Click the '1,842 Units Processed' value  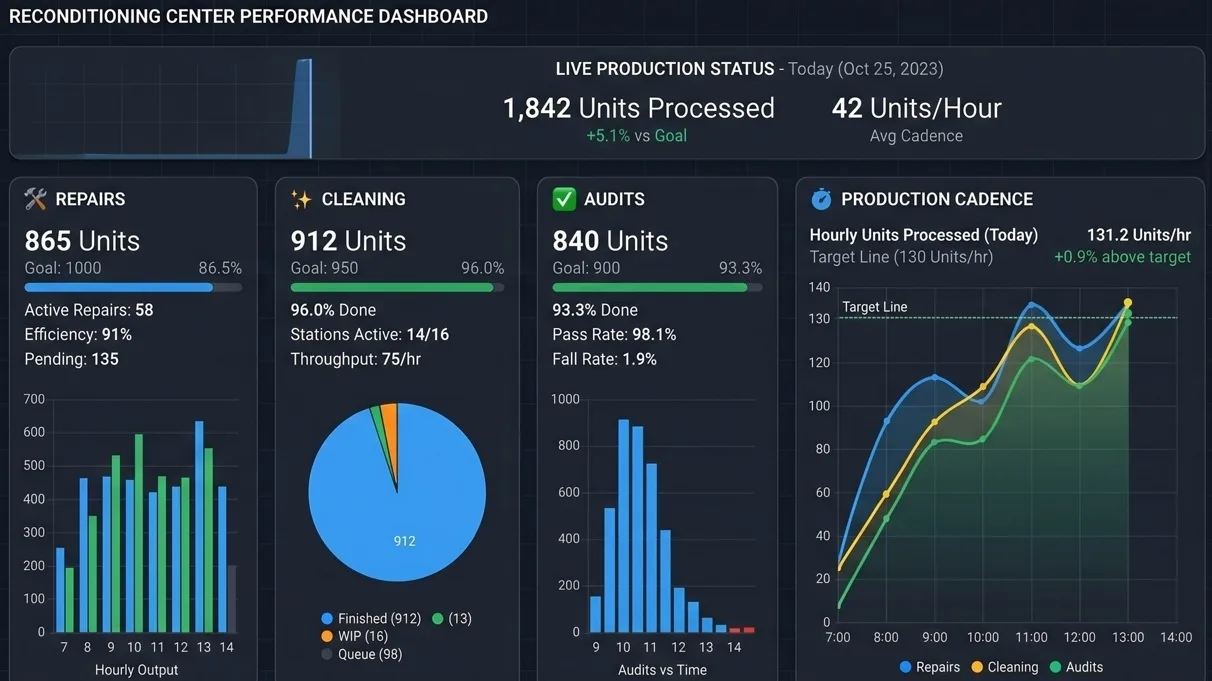click(638, 108)
